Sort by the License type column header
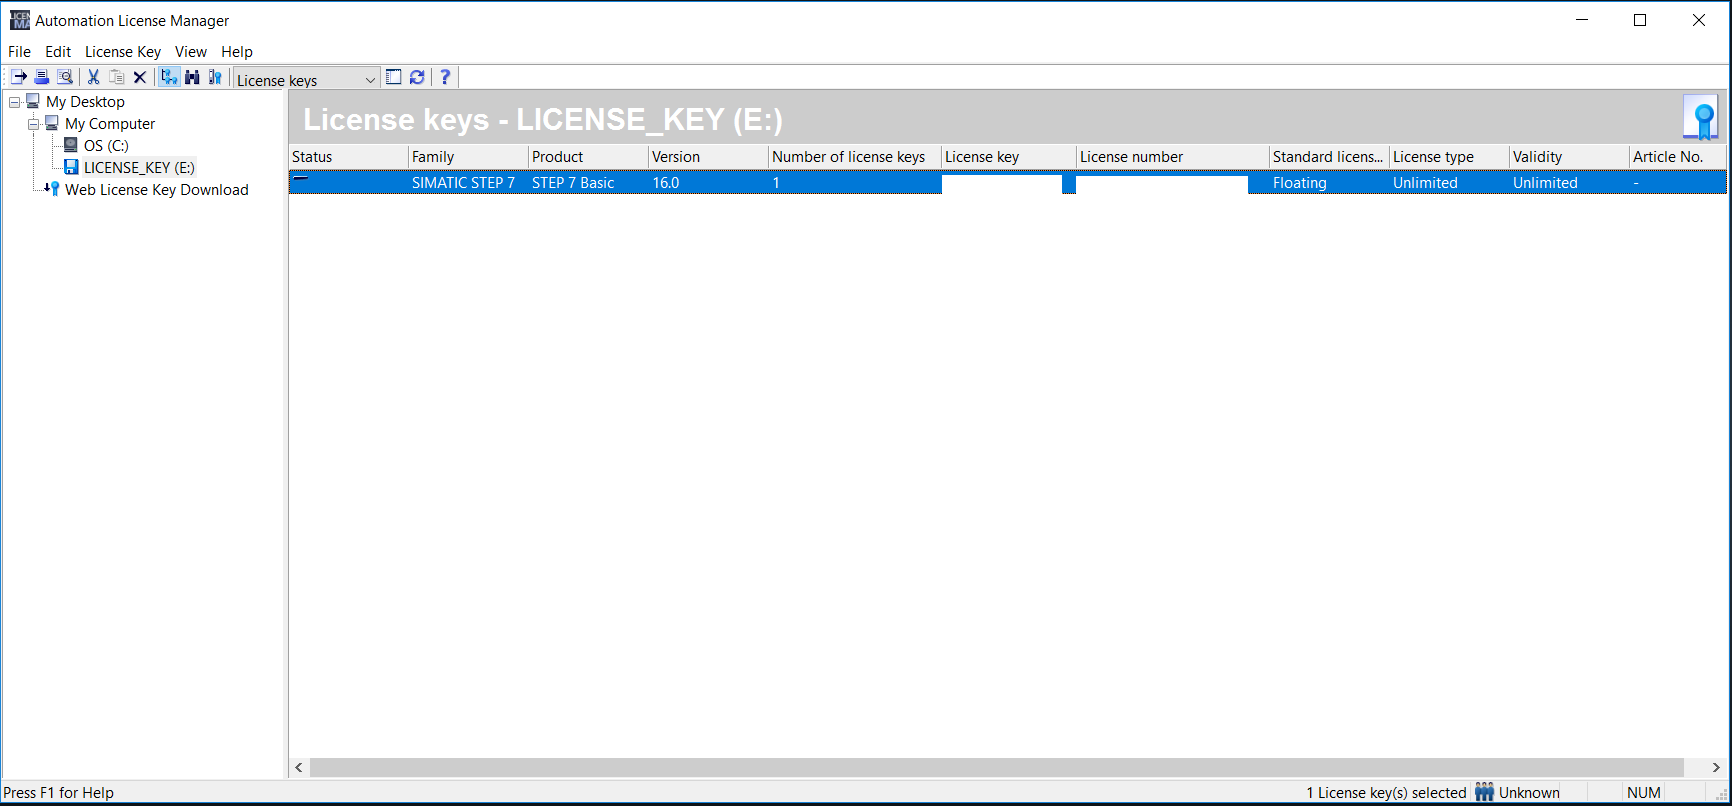This screenshot has width=1732, height=806. pos(1449,157)
